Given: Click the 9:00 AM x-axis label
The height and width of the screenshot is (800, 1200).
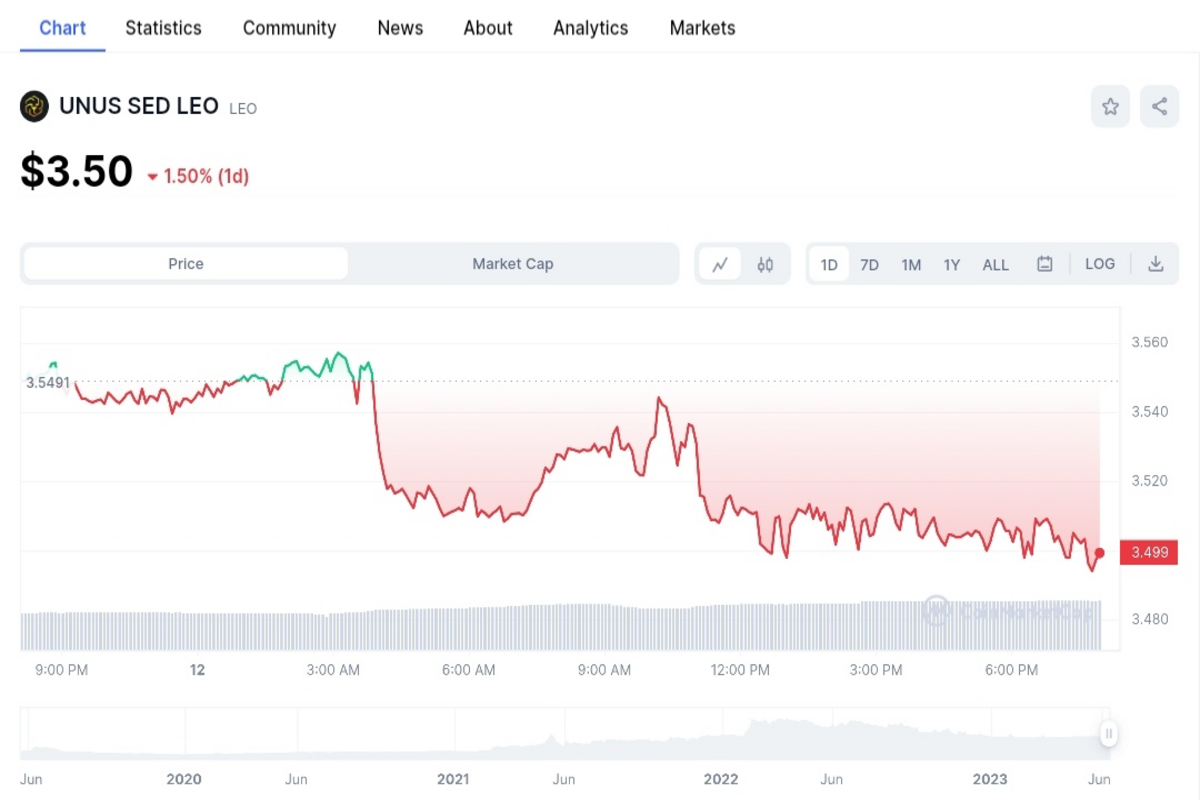Looking at the screenshot, I should click(x=605, y=670).
